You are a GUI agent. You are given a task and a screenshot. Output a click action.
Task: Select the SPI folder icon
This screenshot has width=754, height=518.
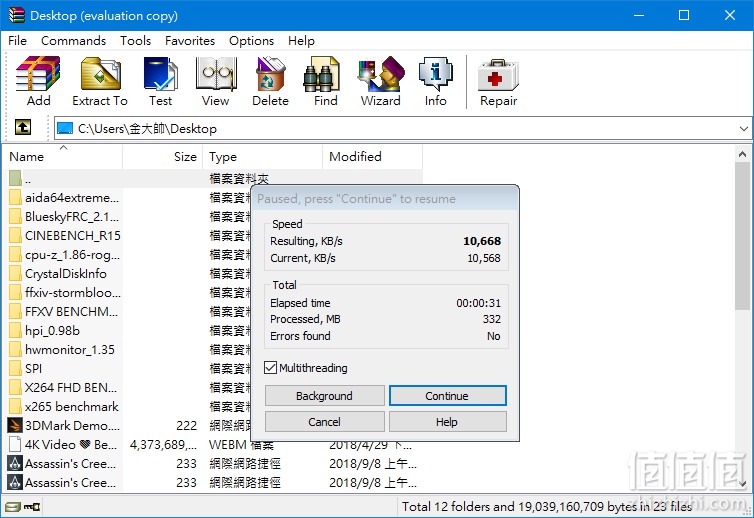point(15,368)
